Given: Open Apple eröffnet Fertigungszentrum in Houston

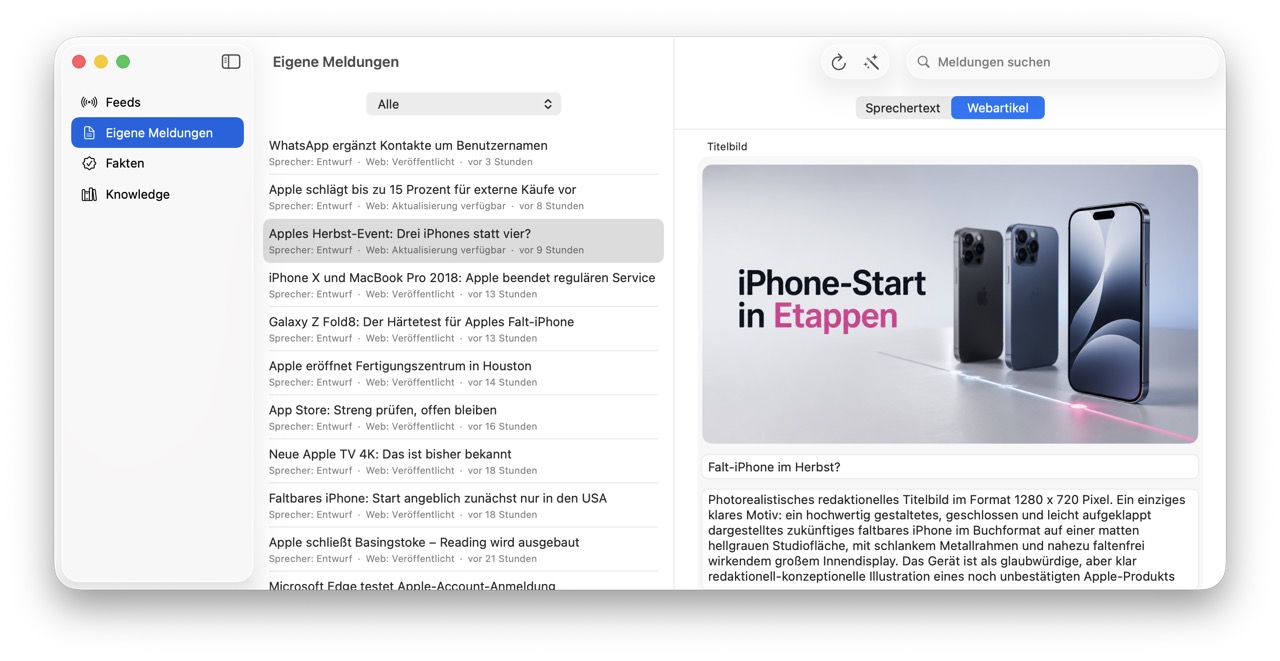Looking at the screenshot, I should point(463,373).
